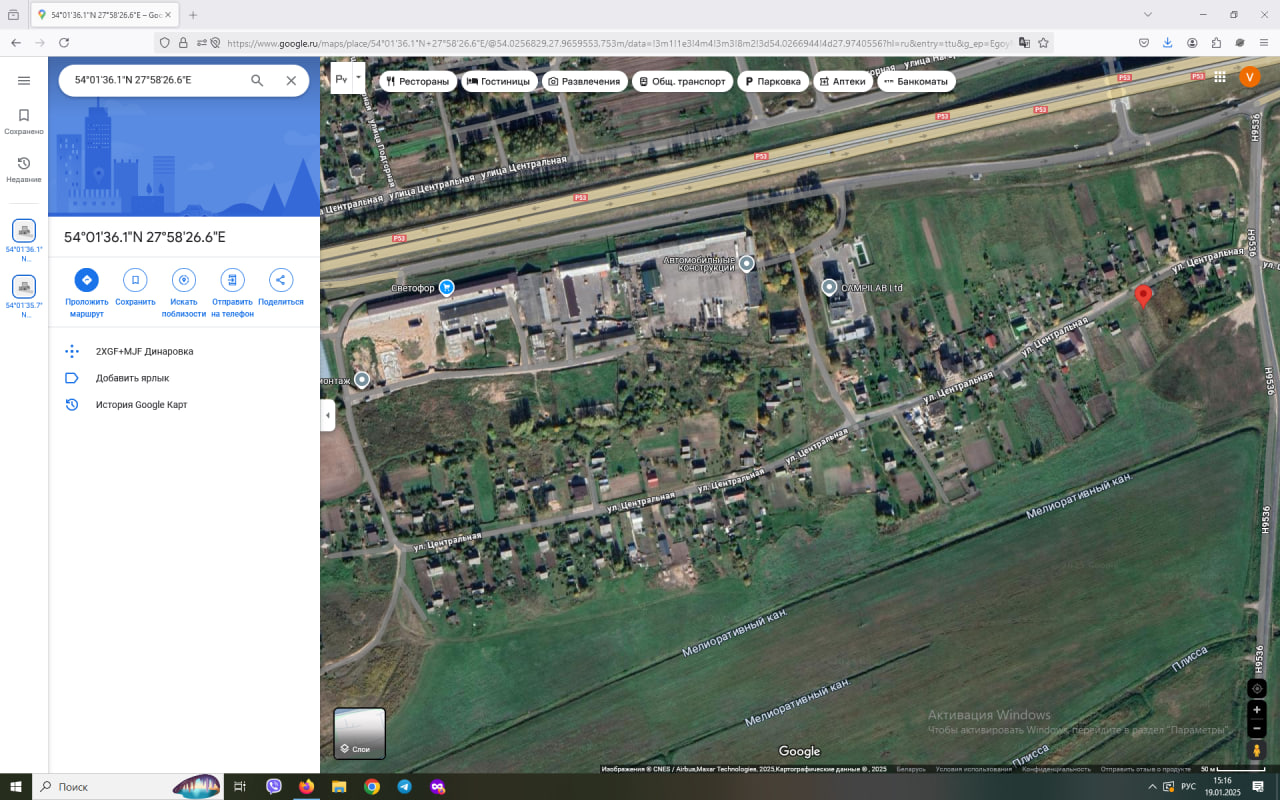Screen dimensions: 1280x800
Task: Open the Google Maps hamburger menu
Action: click(24, 81)
